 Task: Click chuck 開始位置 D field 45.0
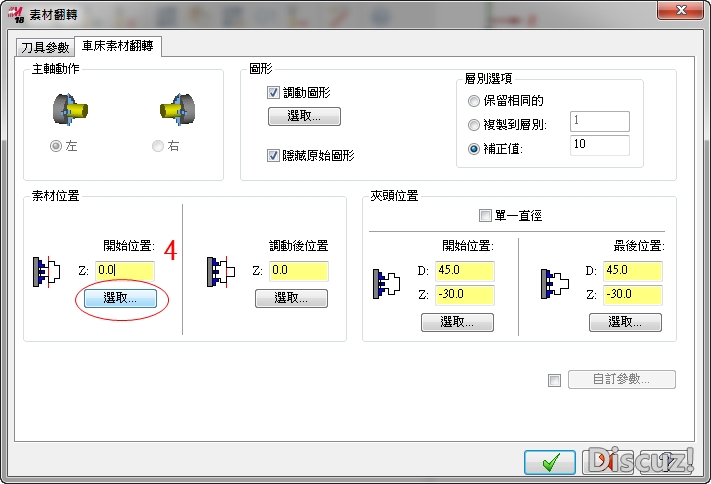click(465, 271)
